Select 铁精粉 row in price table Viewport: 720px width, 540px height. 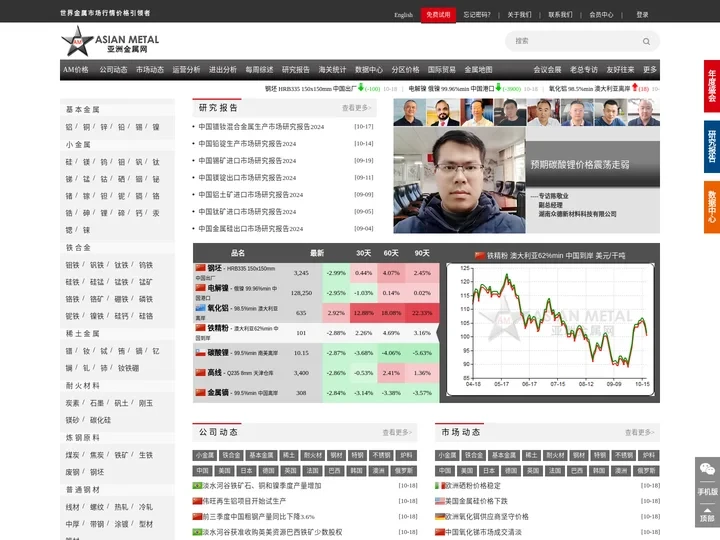(x=316, y=332)
